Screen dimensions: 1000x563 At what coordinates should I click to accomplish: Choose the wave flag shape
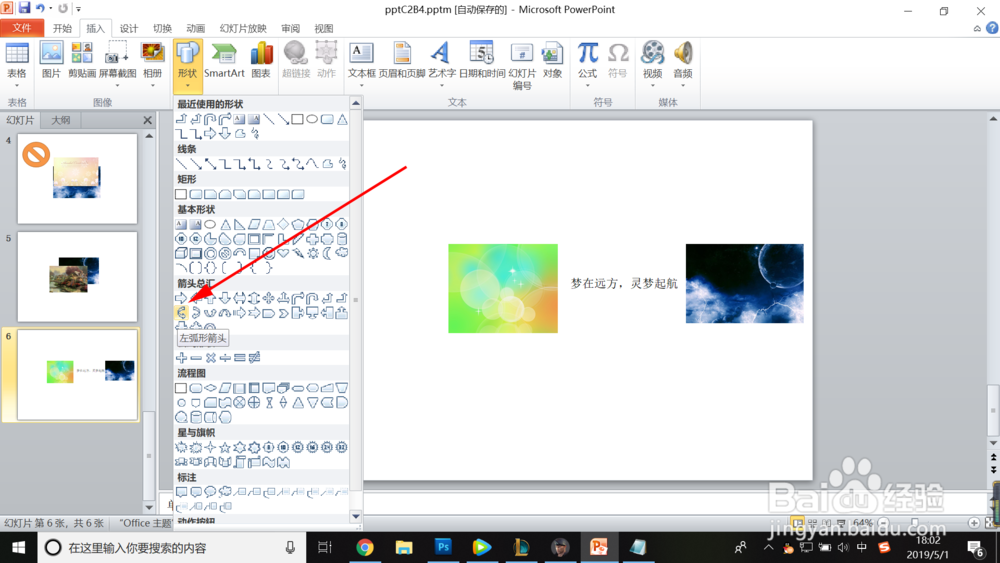pos(268,462)
